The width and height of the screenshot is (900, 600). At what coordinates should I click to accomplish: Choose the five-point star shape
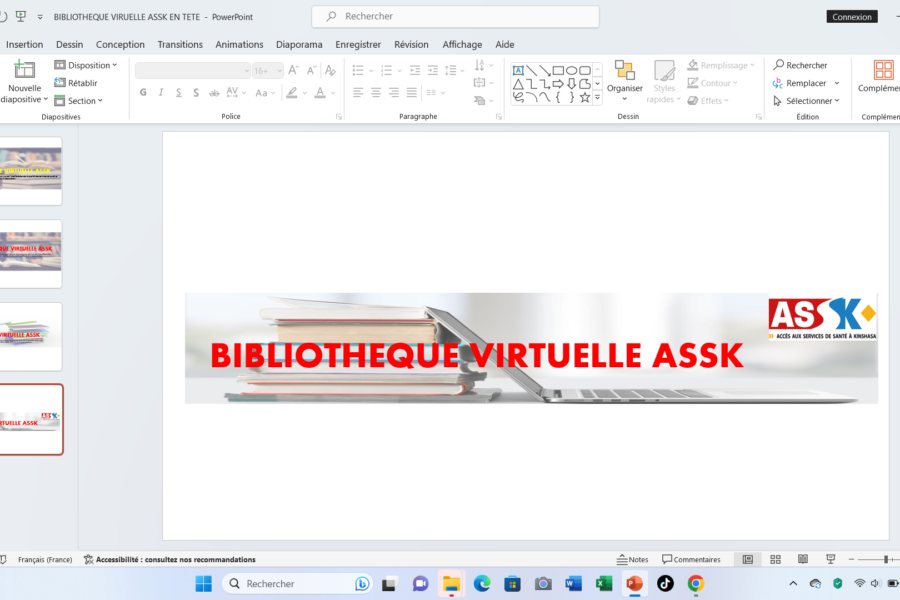(585, 98)
